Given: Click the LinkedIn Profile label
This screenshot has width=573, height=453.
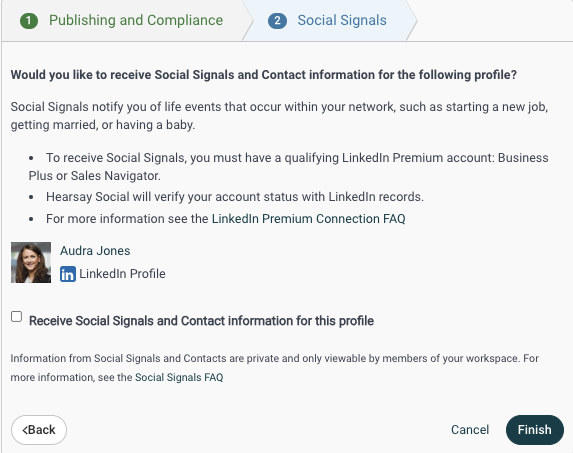Looking at the screenshot, I should coord(122,274).
